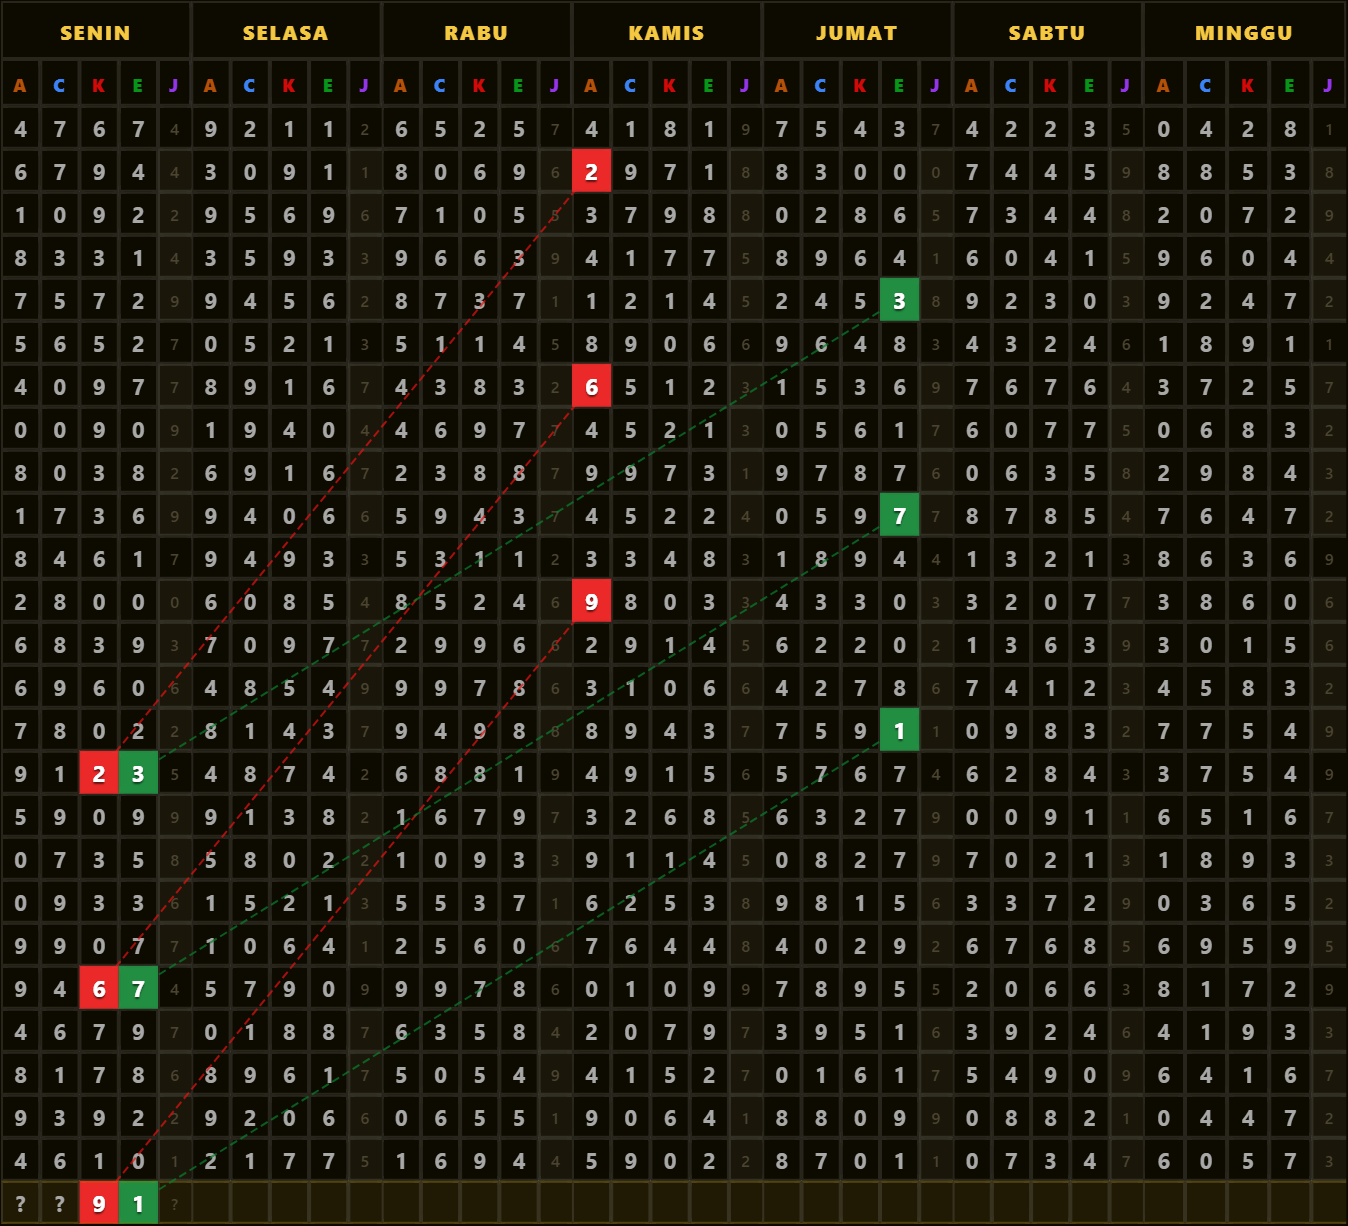1348x1226 pixels.
Task: Click green highlighted 7 in SENIN column E
Action: [138, 989]
